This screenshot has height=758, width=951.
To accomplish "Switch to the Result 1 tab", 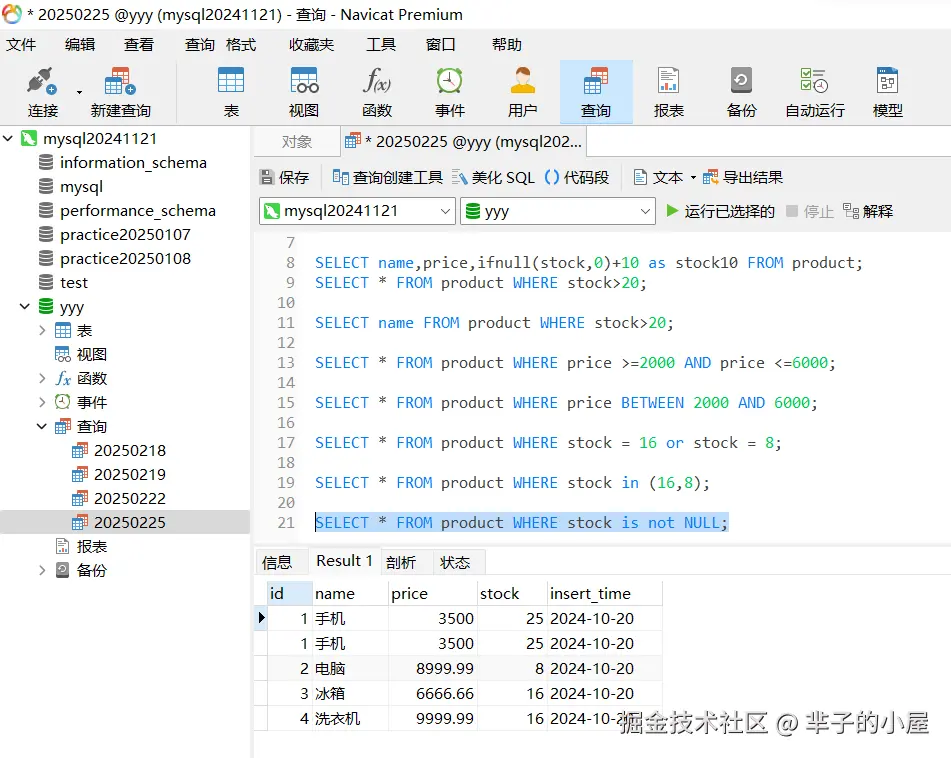I will click(x=344, y=561).
